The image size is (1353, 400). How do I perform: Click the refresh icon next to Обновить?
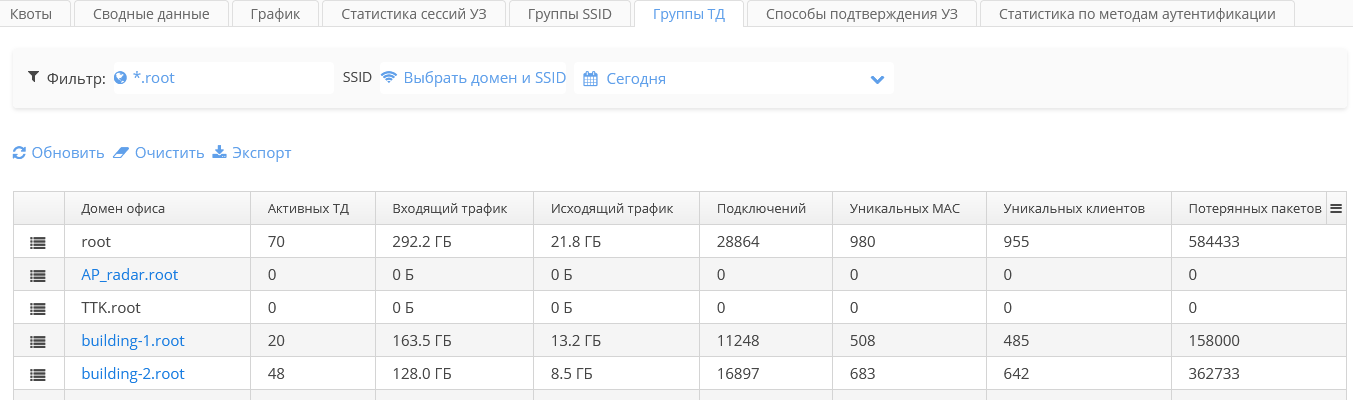19,153
